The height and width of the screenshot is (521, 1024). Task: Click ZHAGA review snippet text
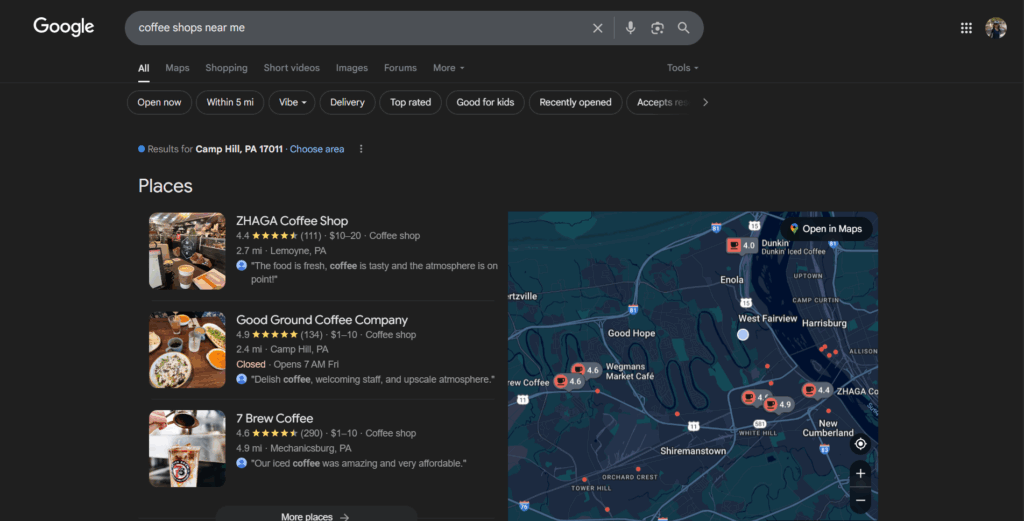tap(374, 272)
